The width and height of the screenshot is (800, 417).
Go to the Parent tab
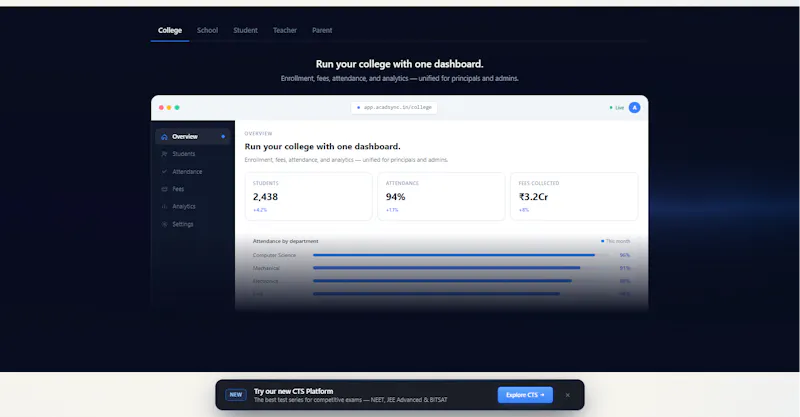322,30
